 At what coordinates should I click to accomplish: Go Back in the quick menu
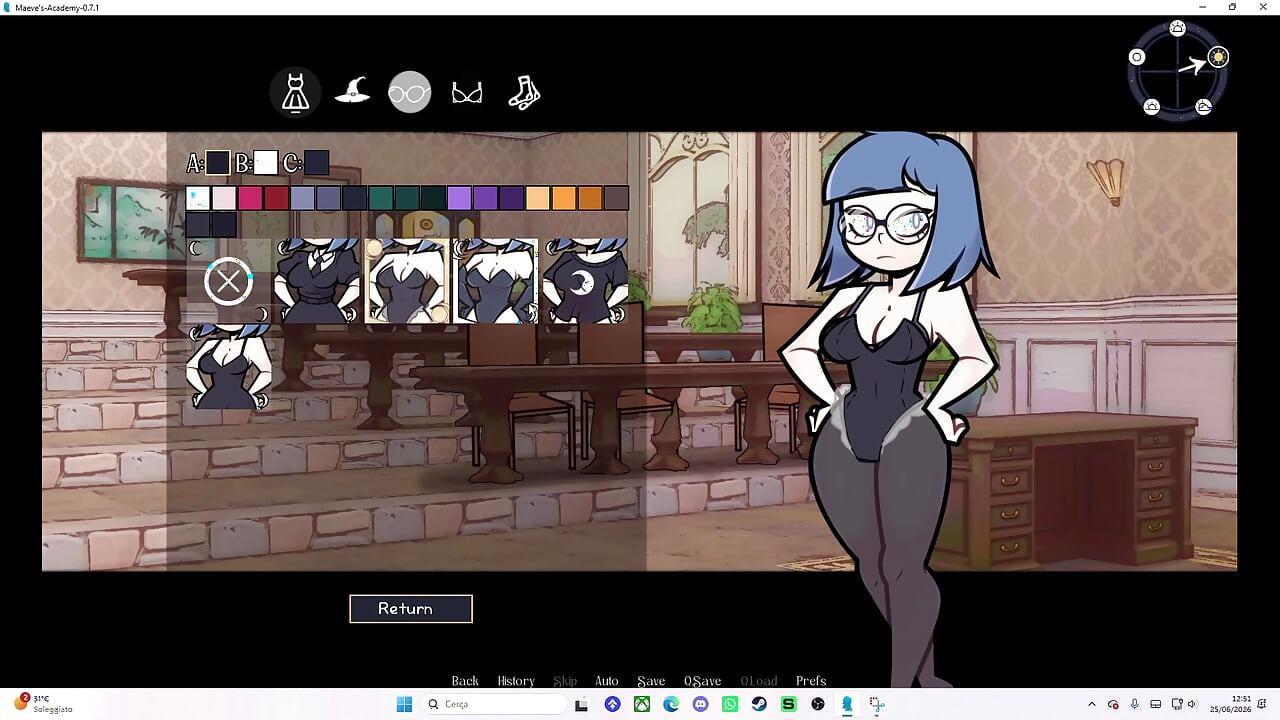[x=465, y=681]
